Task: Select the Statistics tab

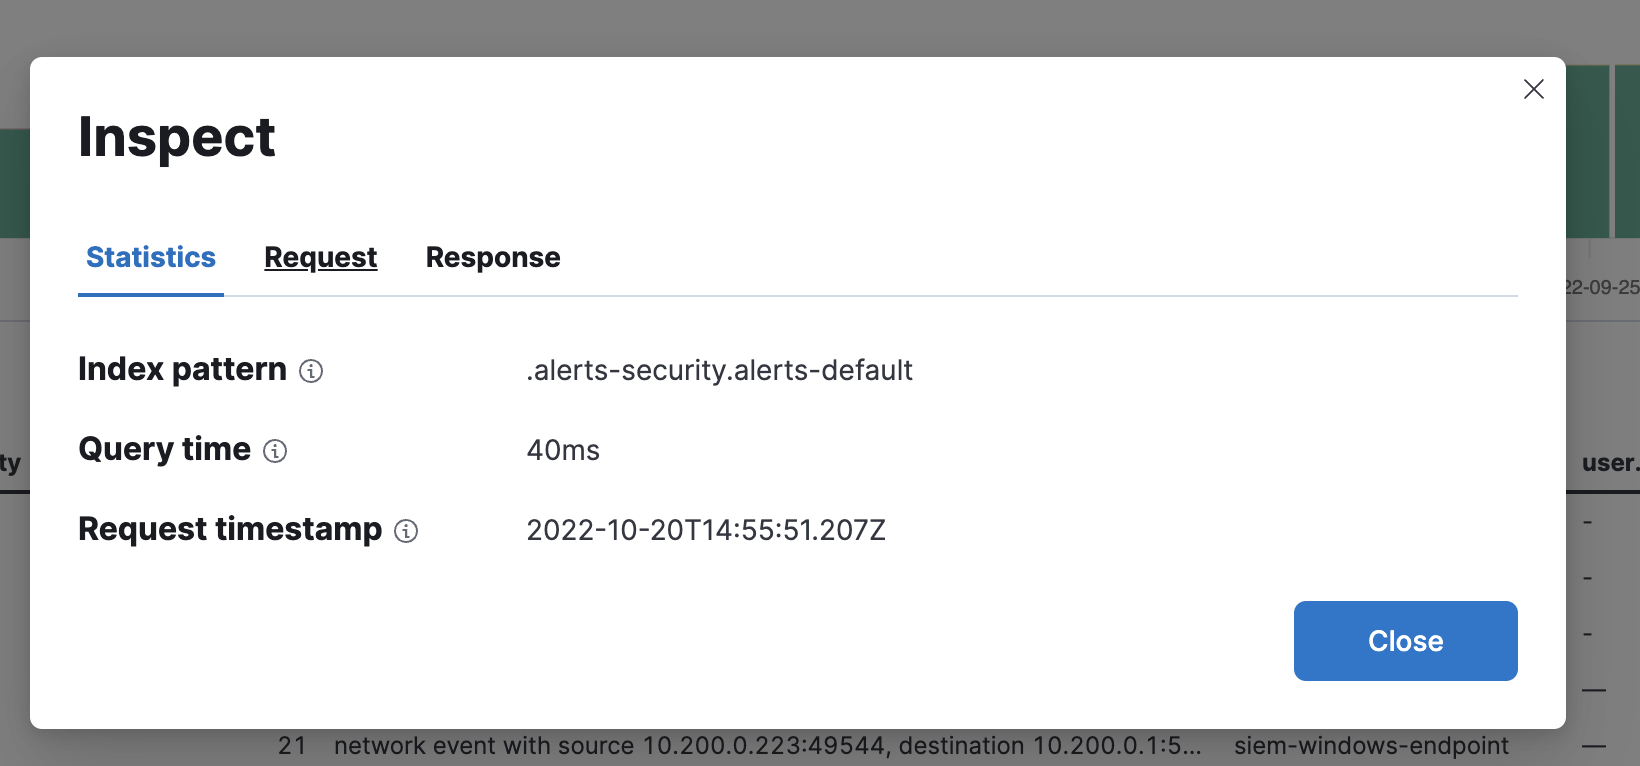Action: click(150, 257)
